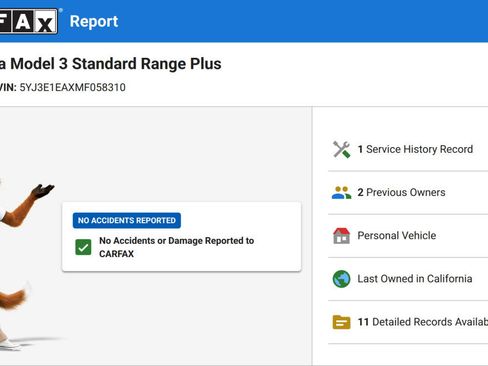Screen dimensions: 488x366
Task: Click the house icon for personal vehicle
Action: tap(341, 236)
